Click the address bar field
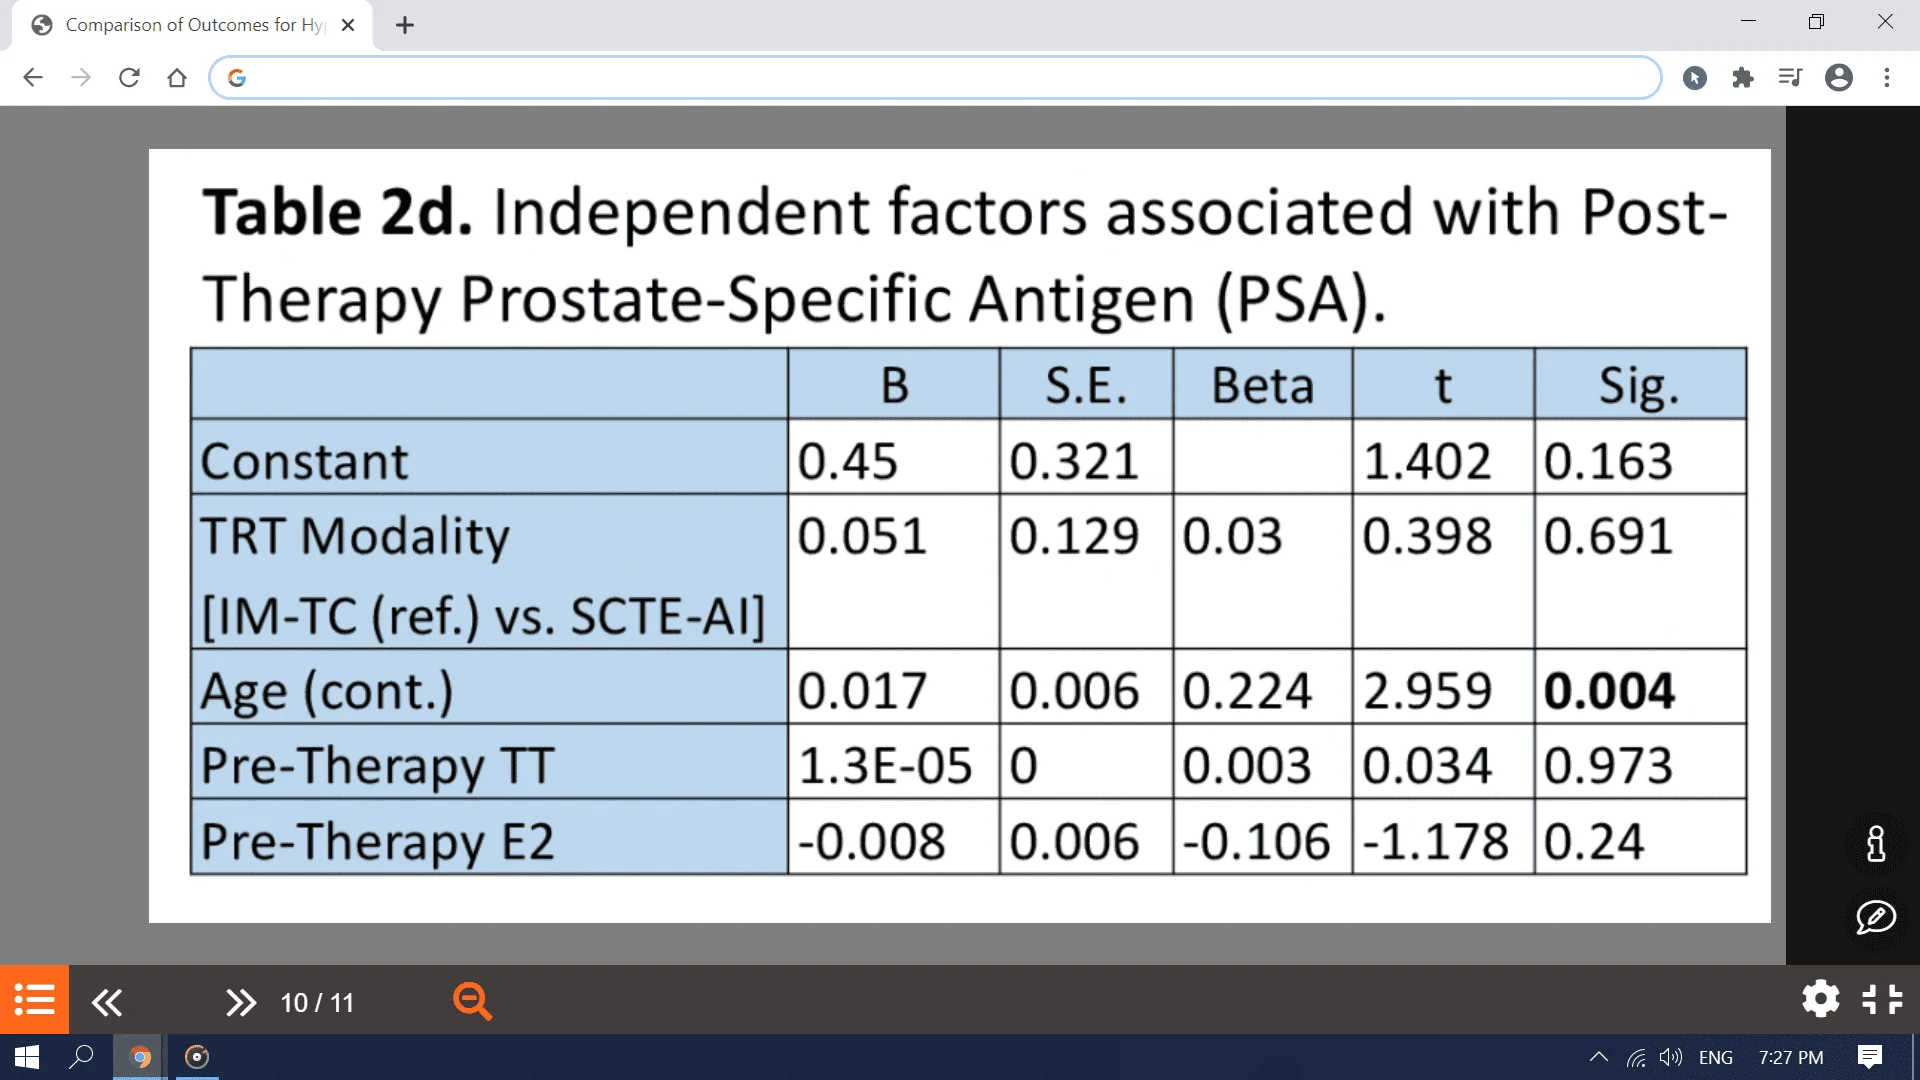1920x1080 pixels. [x=935, y=77]
